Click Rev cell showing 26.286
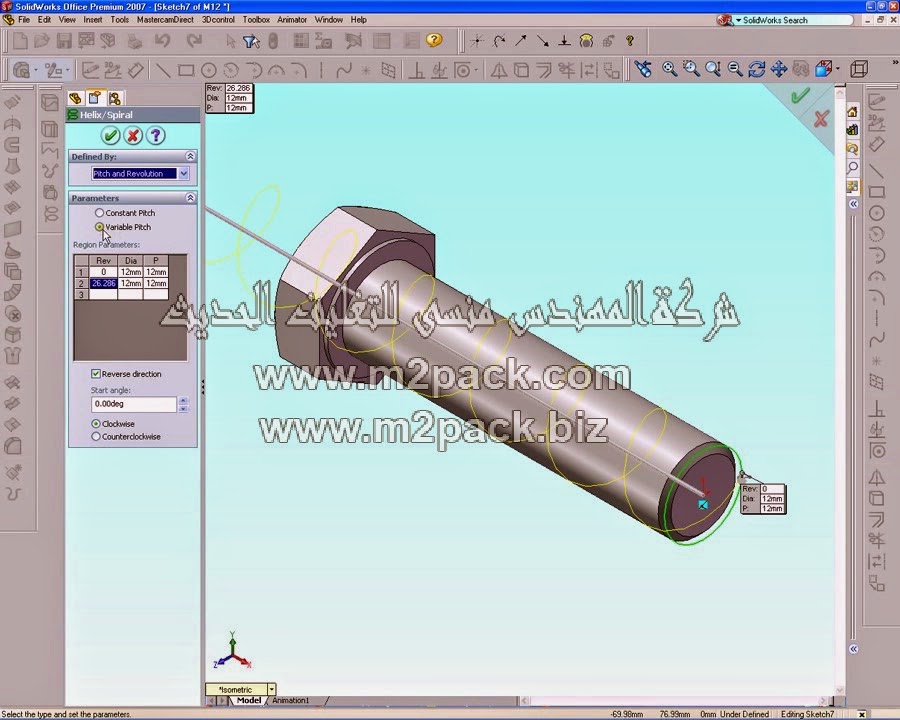Viewport: 900px width, 720px height. [103, 283]
